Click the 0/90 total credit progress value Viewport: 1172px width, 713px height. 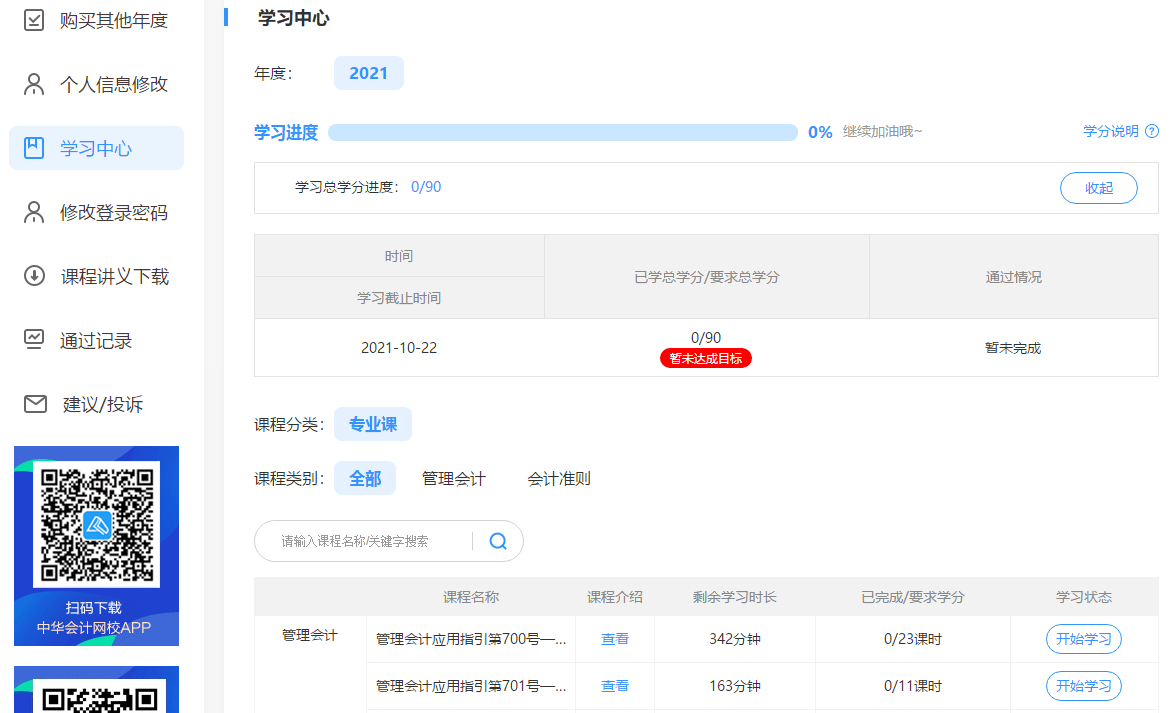426,187
